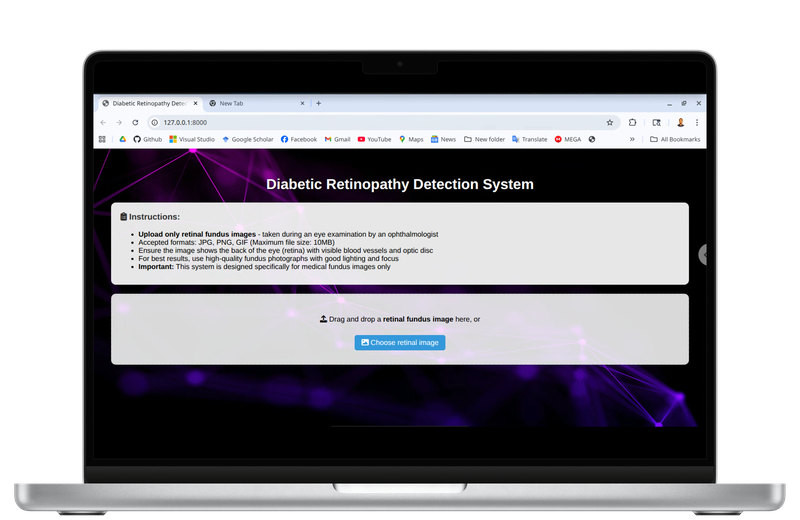Reload the page
The width and height of the screenshot is (800, 520).
[135, 122]
